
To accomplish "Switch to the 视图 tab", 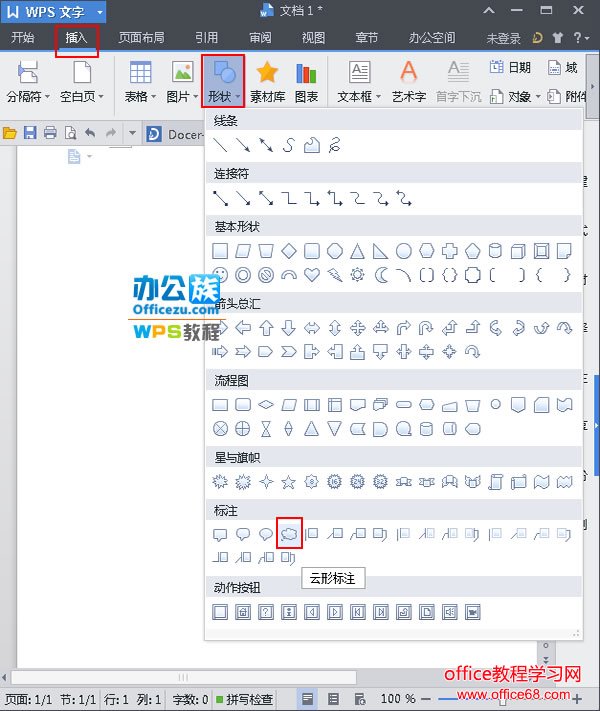I will coord(313,38).
